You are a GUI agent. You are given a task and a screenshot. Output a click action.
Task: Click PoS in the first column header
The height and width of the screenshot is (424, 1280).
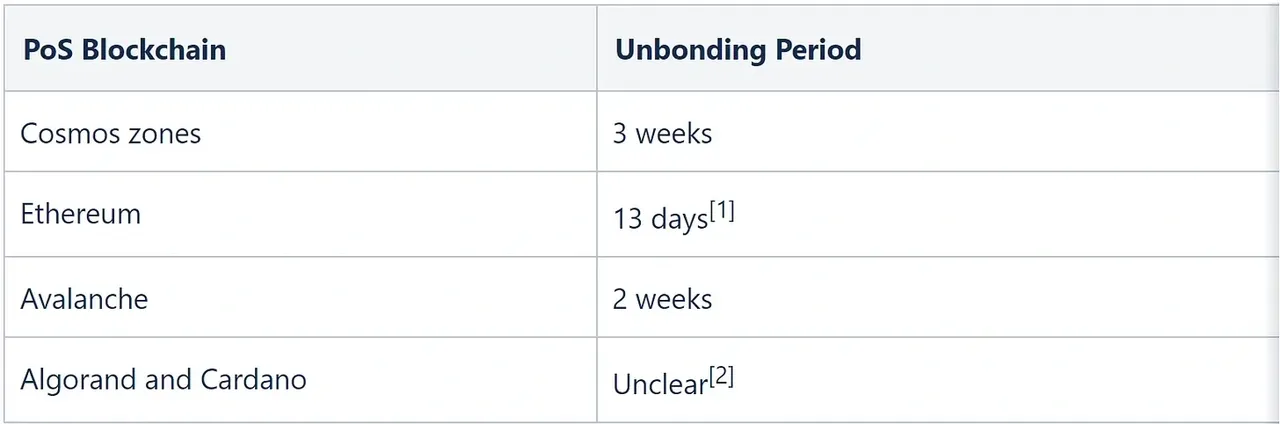(47, 50)
